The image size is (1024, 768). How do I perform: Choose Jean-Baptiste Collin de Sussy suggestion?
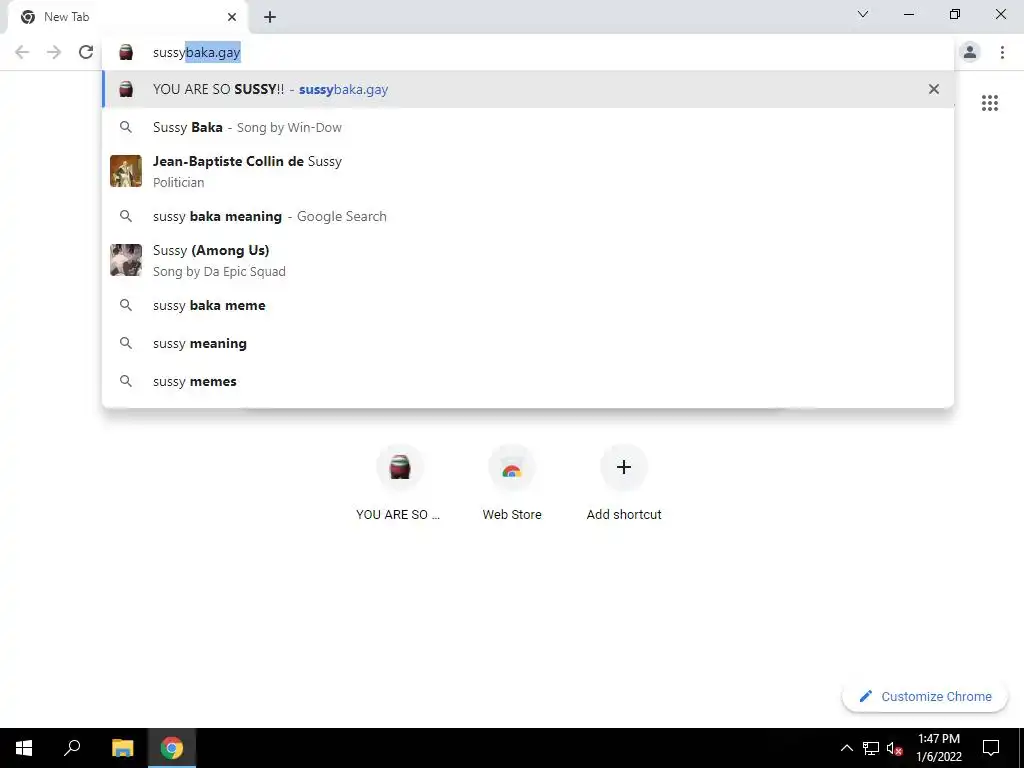pos(528,171)
